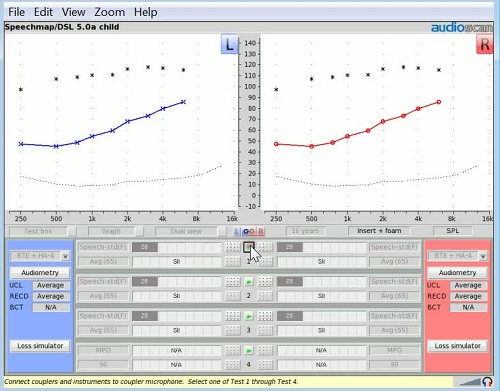Viewport: 500px width, 391px height.
Task: Open the Dual view dropdown
Action: click(x=191, y=231)
